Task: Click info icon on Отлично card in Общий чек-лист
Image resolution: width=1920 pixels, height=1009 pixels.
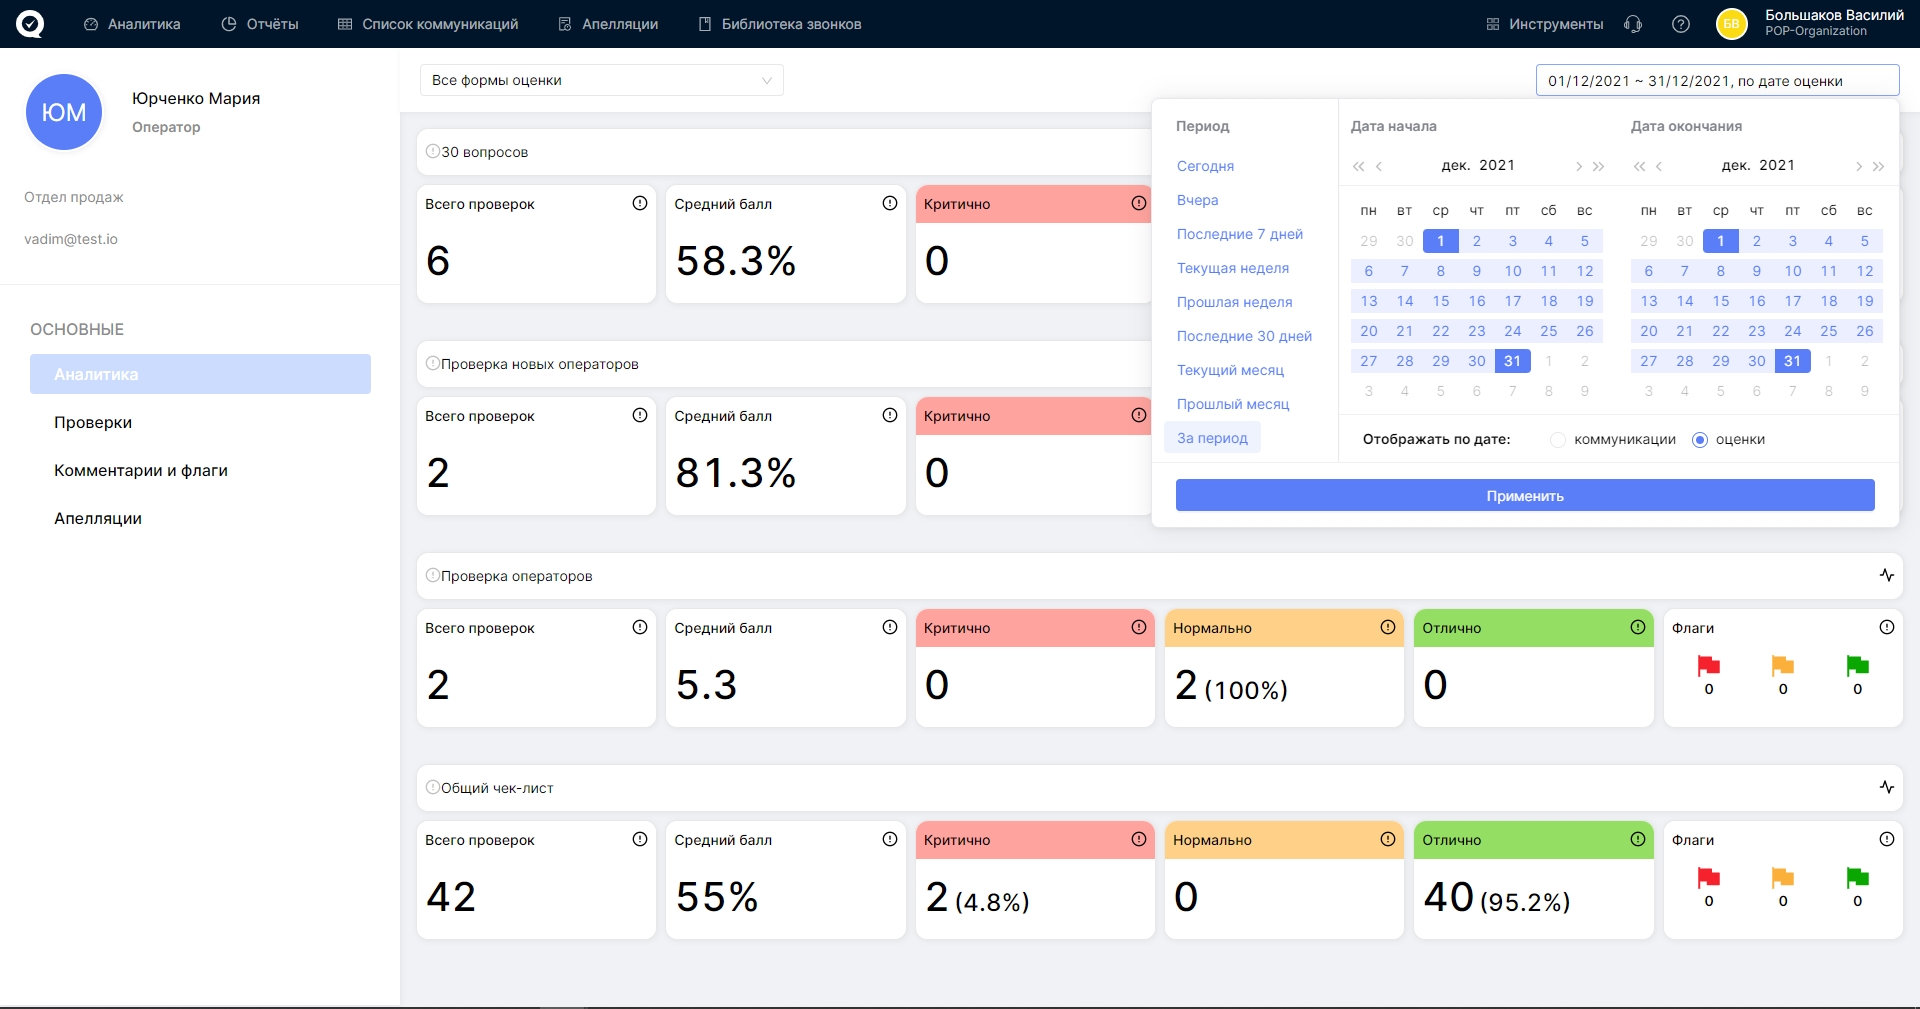Action: point(1637,839)
